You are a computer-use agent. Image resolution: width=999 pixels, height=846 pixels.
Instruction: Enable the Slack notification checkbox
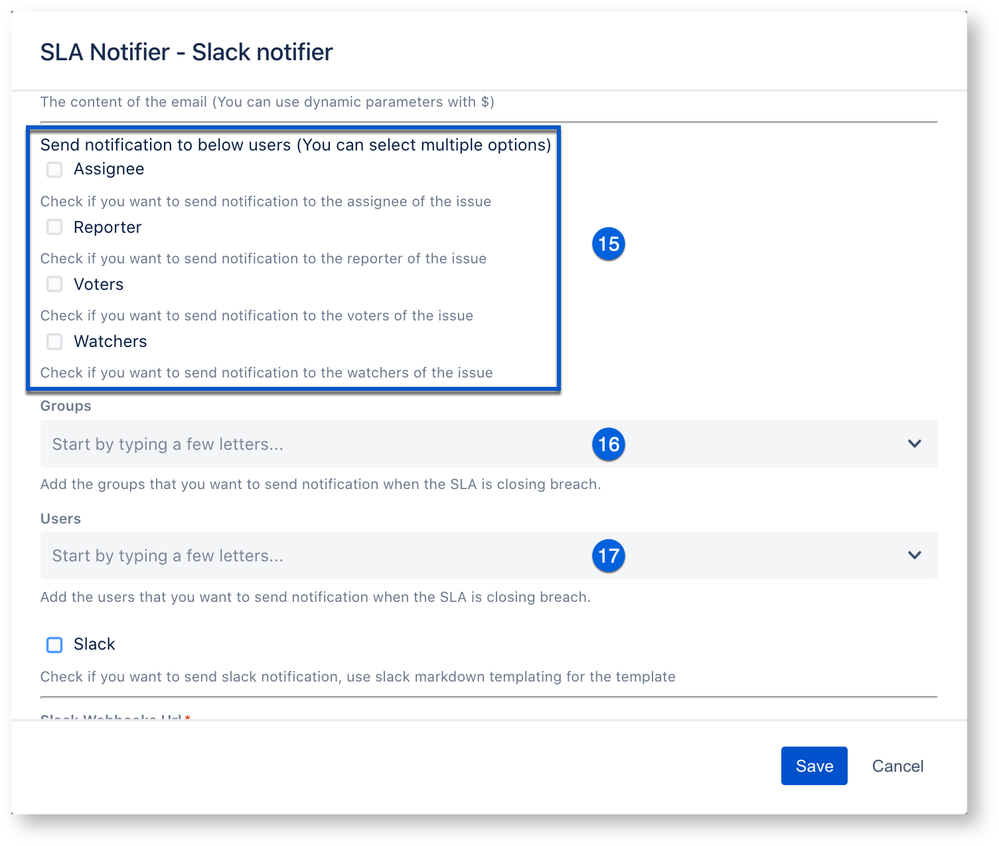(54, 645)
